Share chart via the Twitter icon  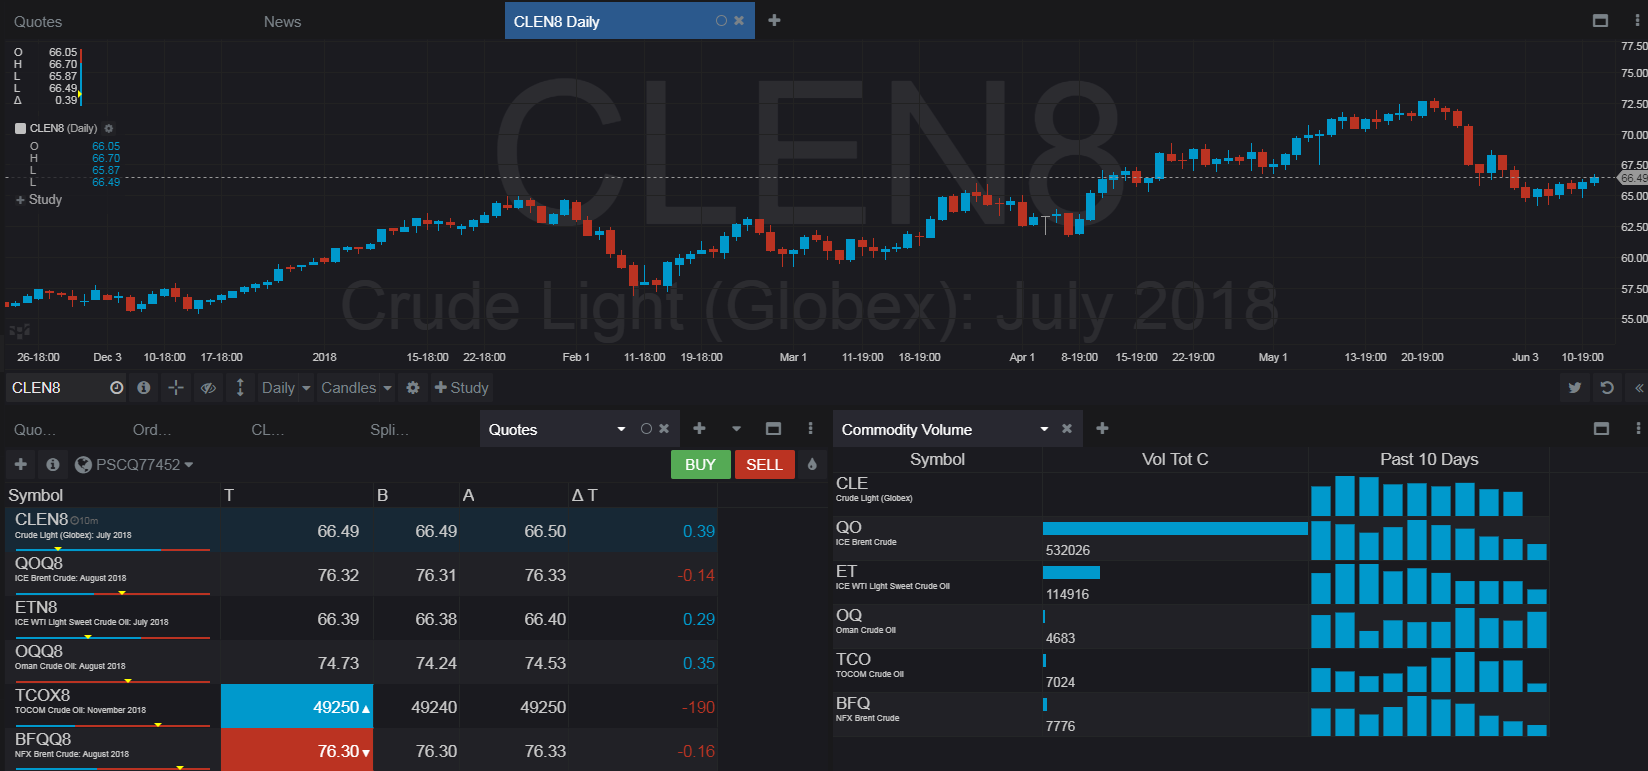(1575, 388)
